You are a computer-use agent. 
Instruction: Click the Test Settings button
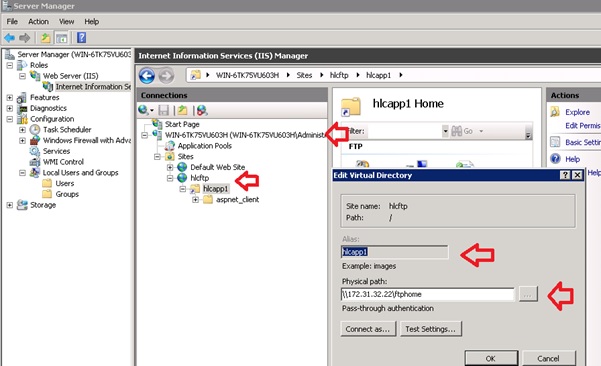point(430,329)
